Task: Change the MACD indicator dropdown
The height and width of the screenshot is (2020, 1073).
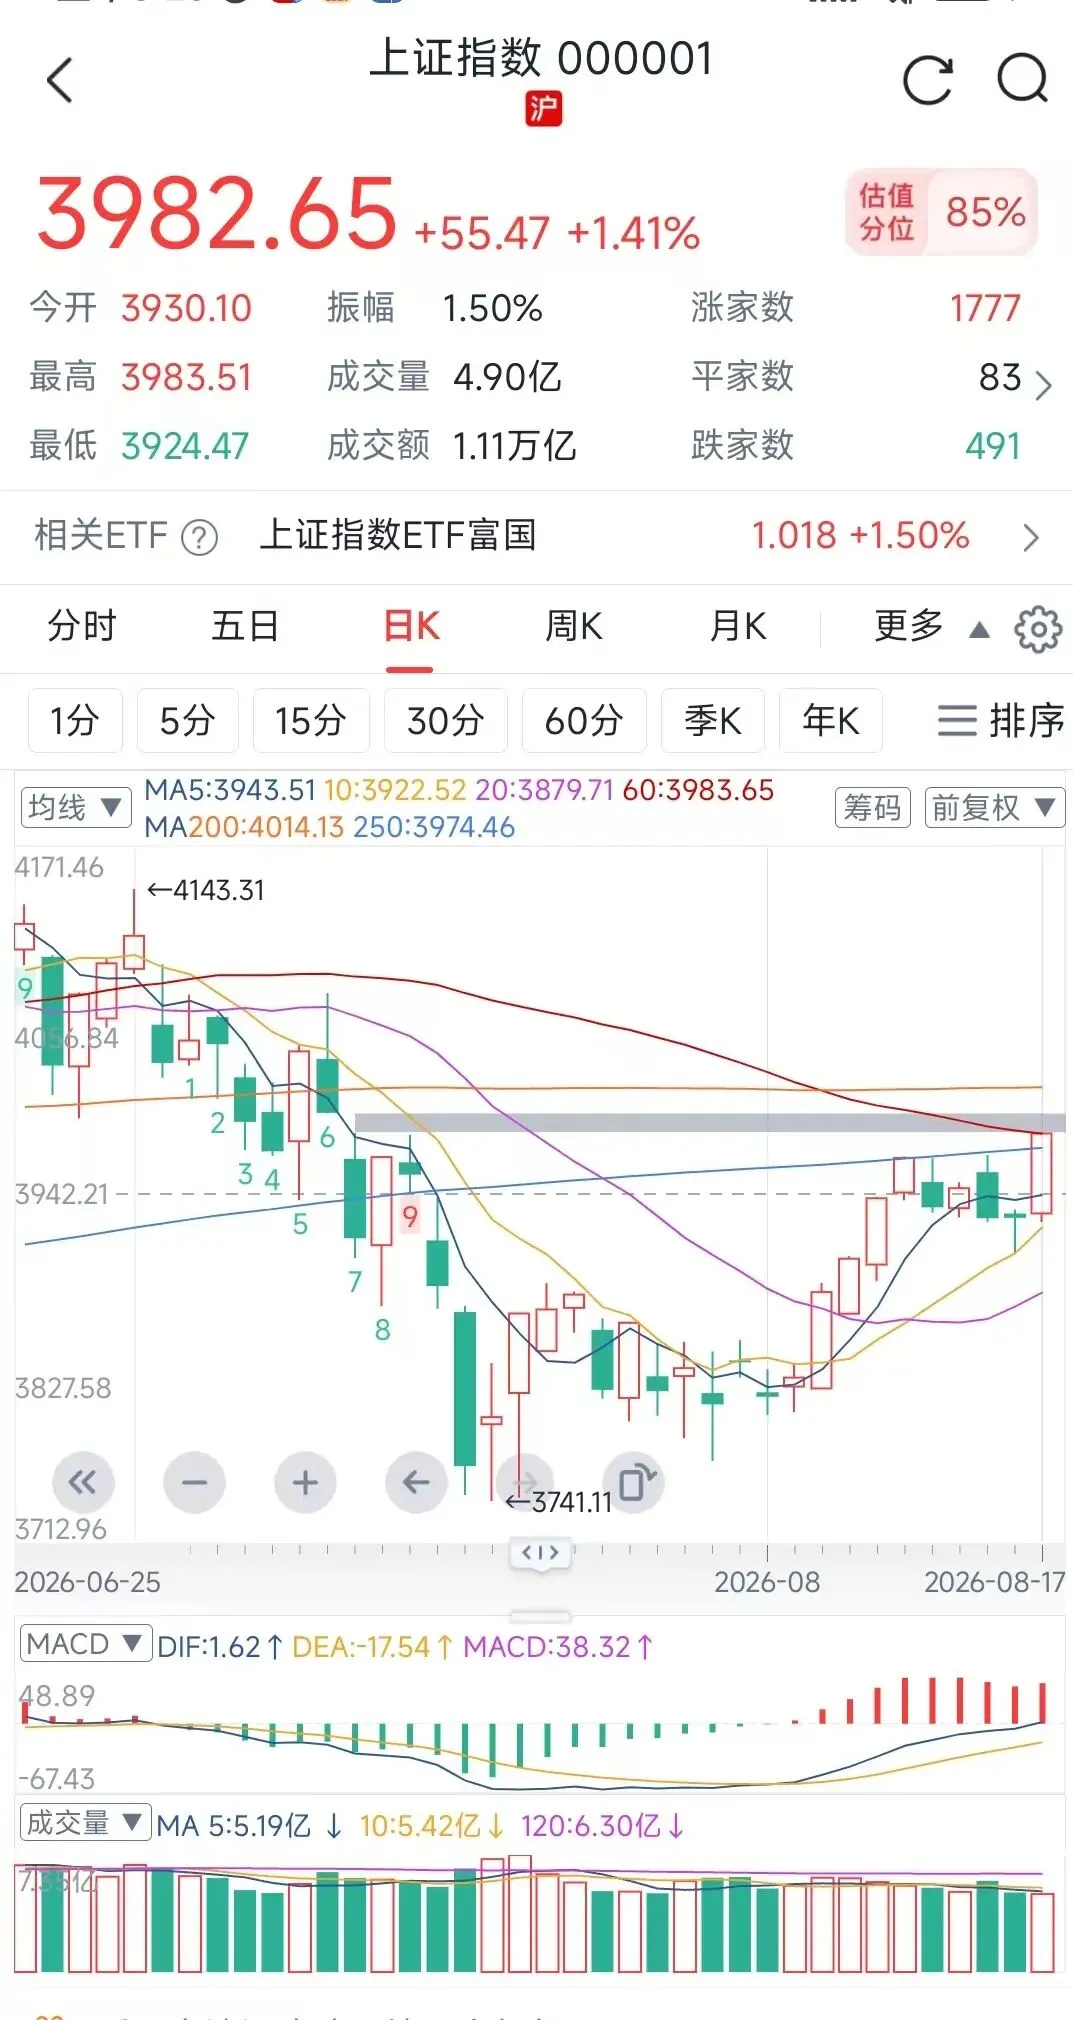Action: [x=85, y=1644]
